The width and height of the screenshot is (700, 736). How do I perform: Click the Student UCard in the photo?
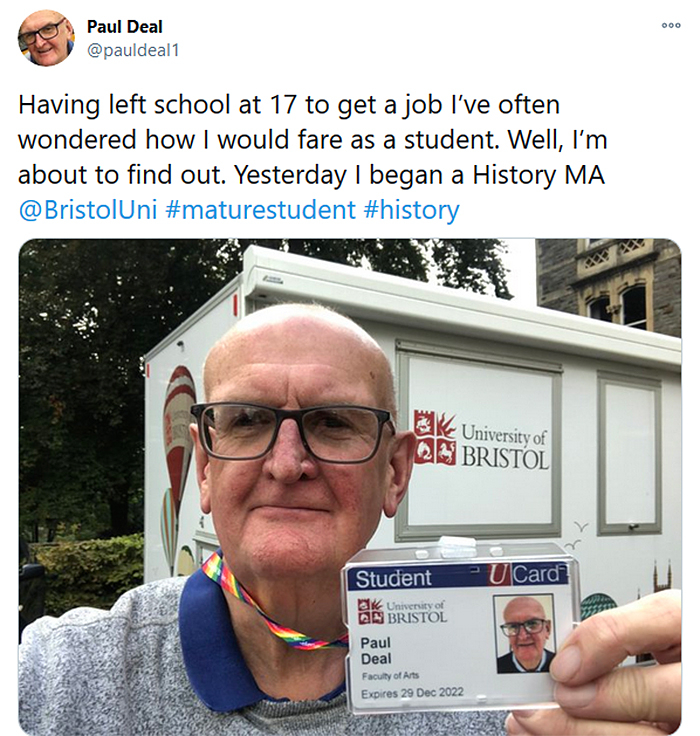462,629
